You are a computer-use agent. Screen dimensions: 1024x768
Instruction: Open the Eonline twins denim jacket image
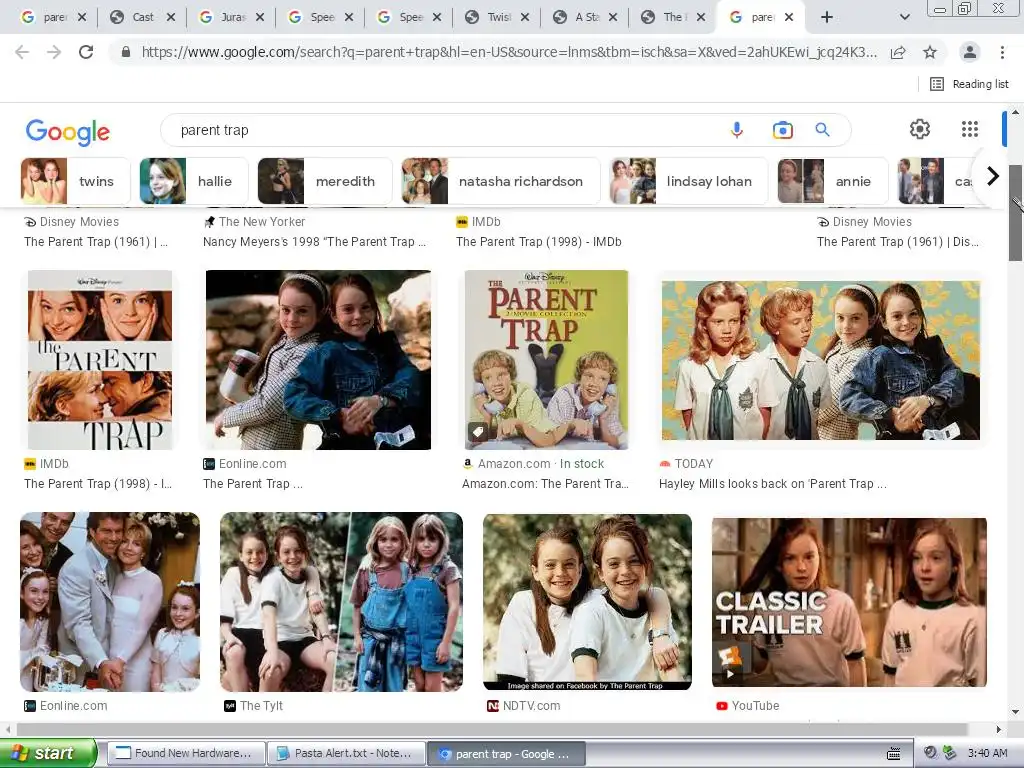click(x=318, y=360)
